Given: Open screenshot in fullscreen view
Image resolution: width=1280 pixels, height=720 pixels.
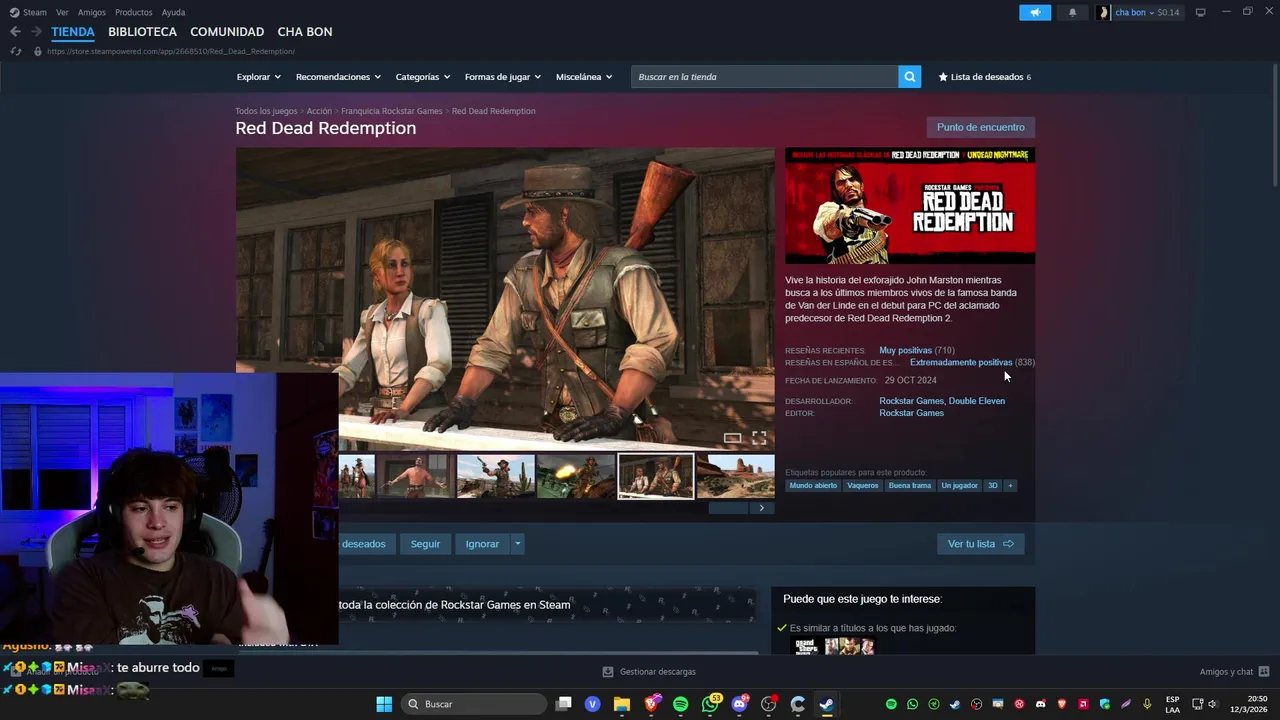Looking at the screenshot, I should tap(759, 438).
